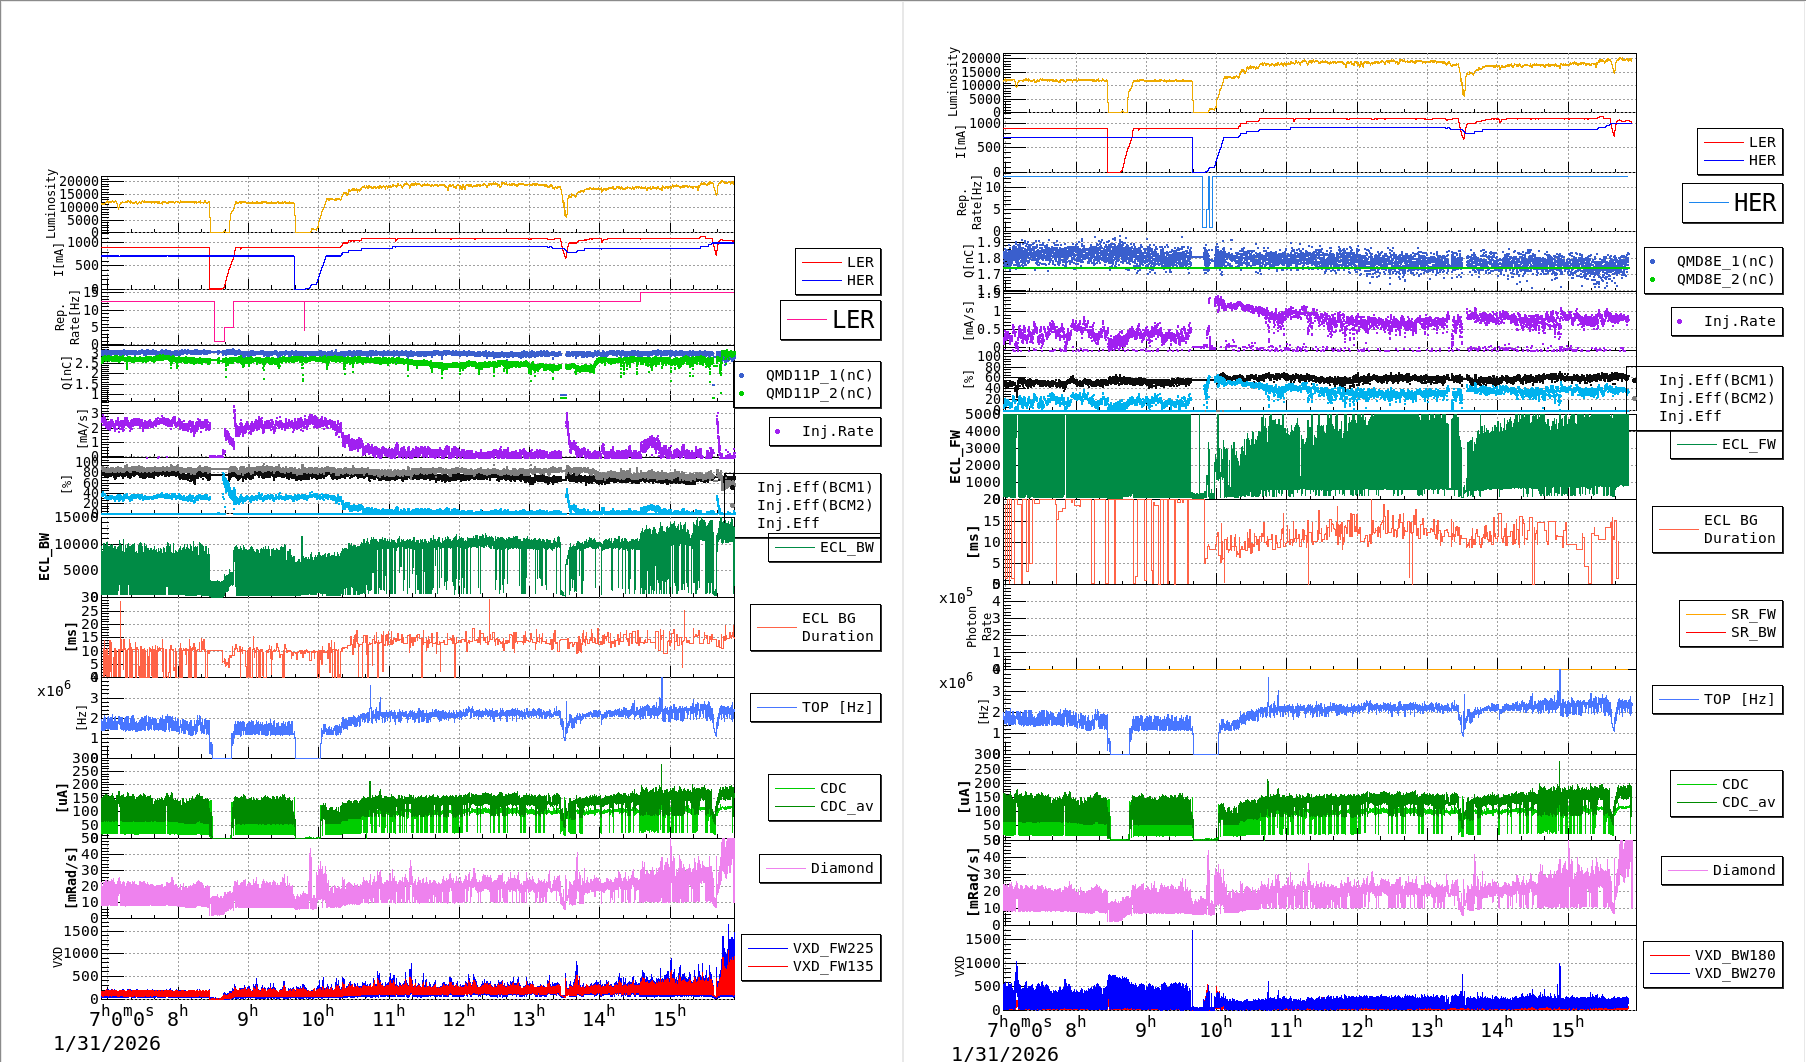Click ECL BG Duration legend in right panel

(x=1717, y=529)
